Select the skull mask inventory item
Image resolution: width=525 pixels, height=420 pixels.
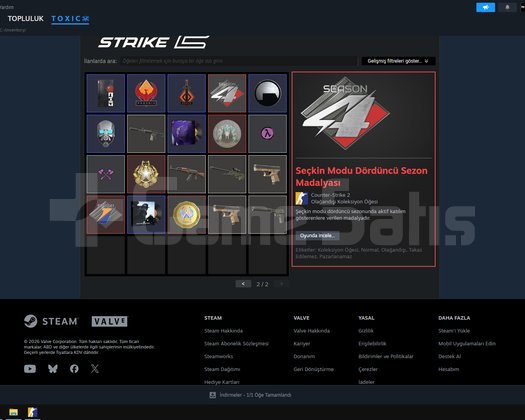pos(106,134)
